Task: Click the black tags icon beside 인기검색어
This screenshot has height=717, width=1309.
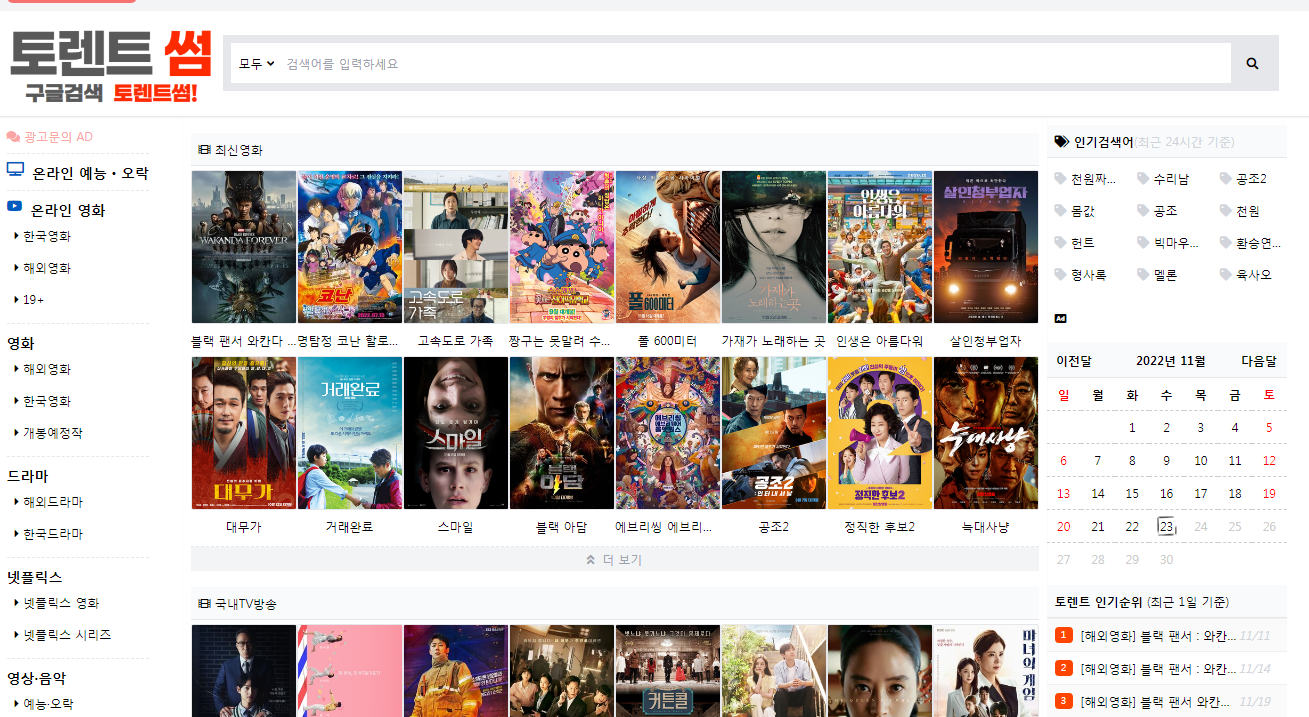Action: [1061, 142]
